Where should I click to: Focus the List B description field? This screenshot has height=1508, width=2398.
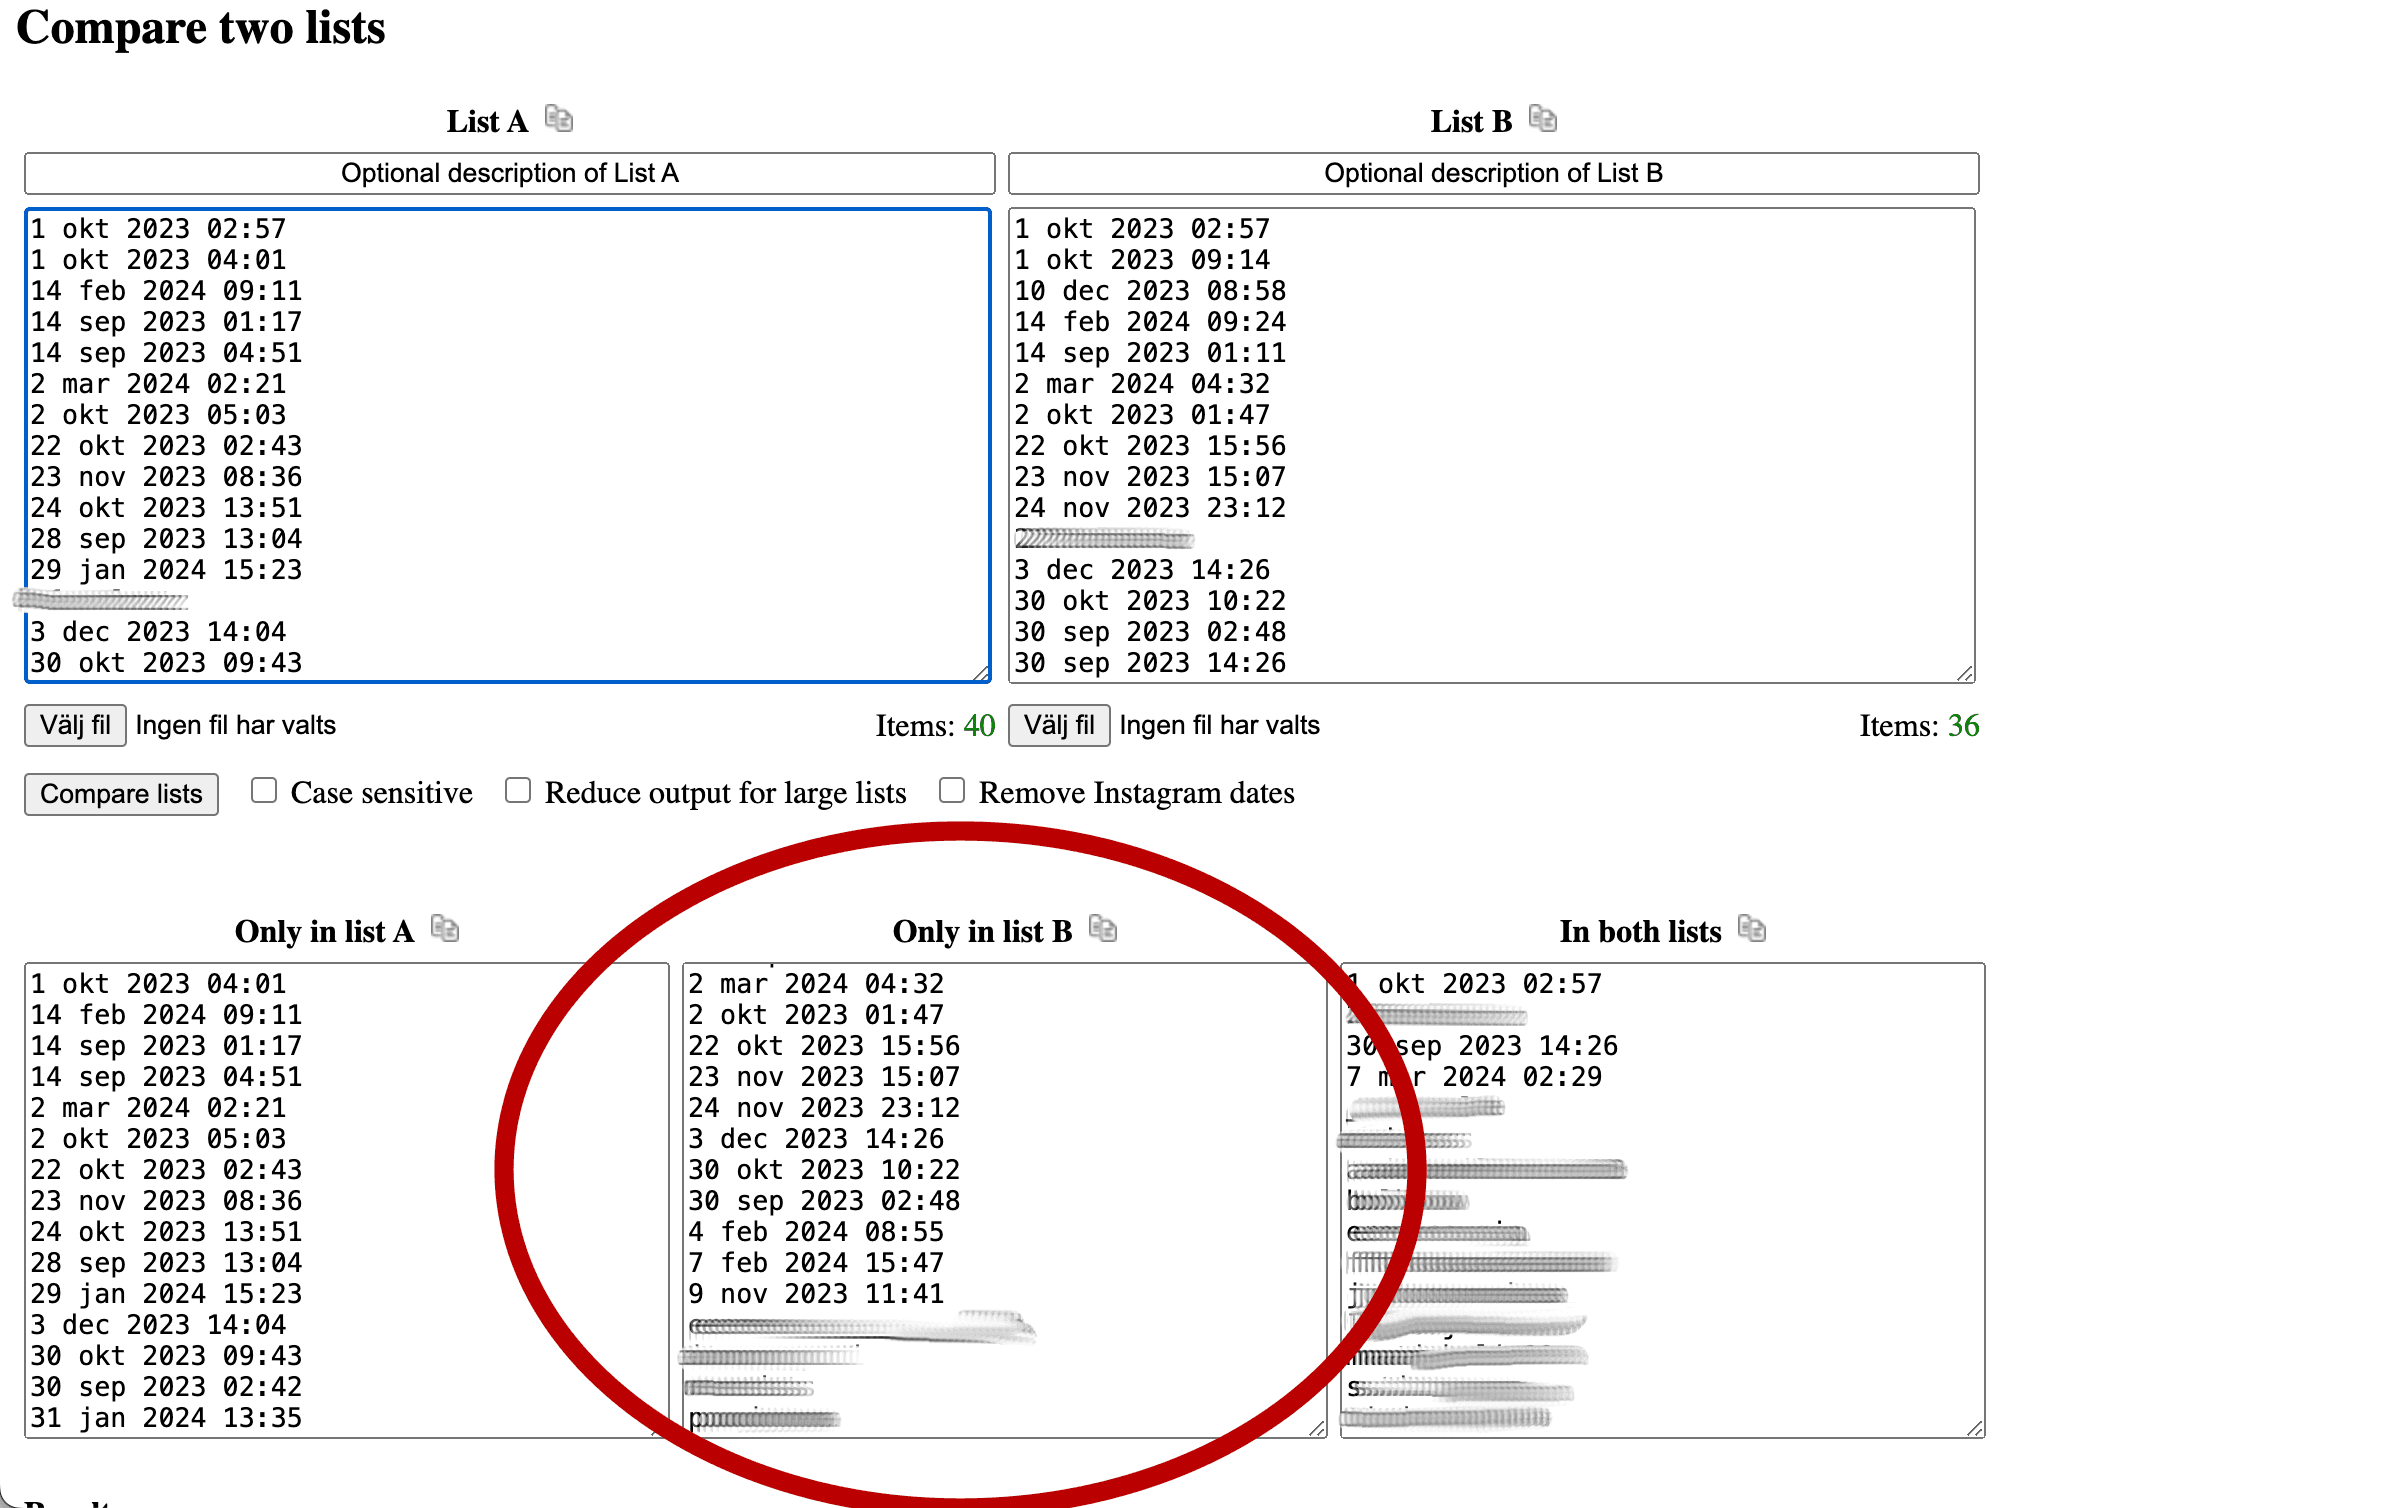pyautogui.click(x=1493, y=173)
